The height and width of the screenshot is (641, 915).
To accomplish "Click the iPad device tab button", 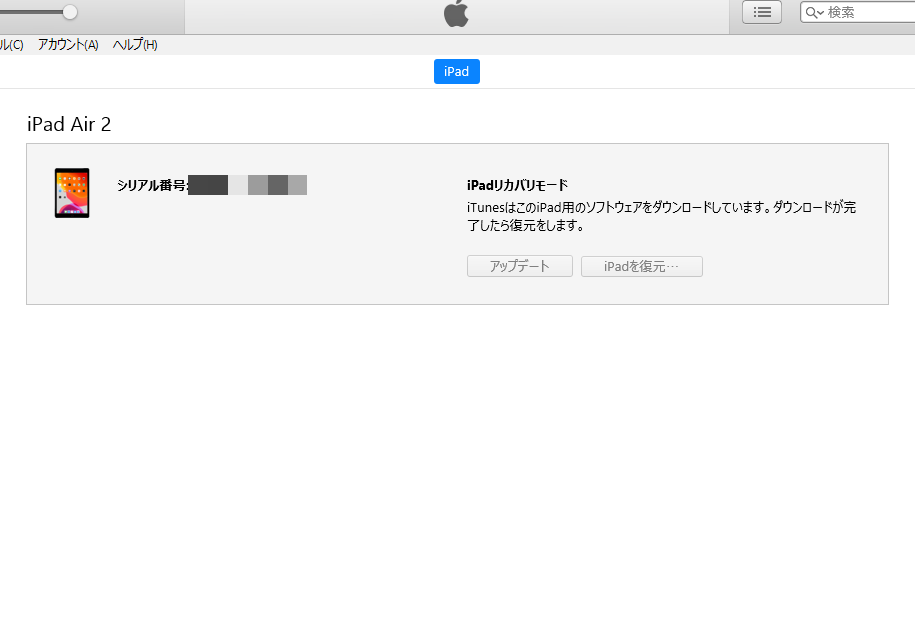I will pyautogui.click(x=456, y=71).
